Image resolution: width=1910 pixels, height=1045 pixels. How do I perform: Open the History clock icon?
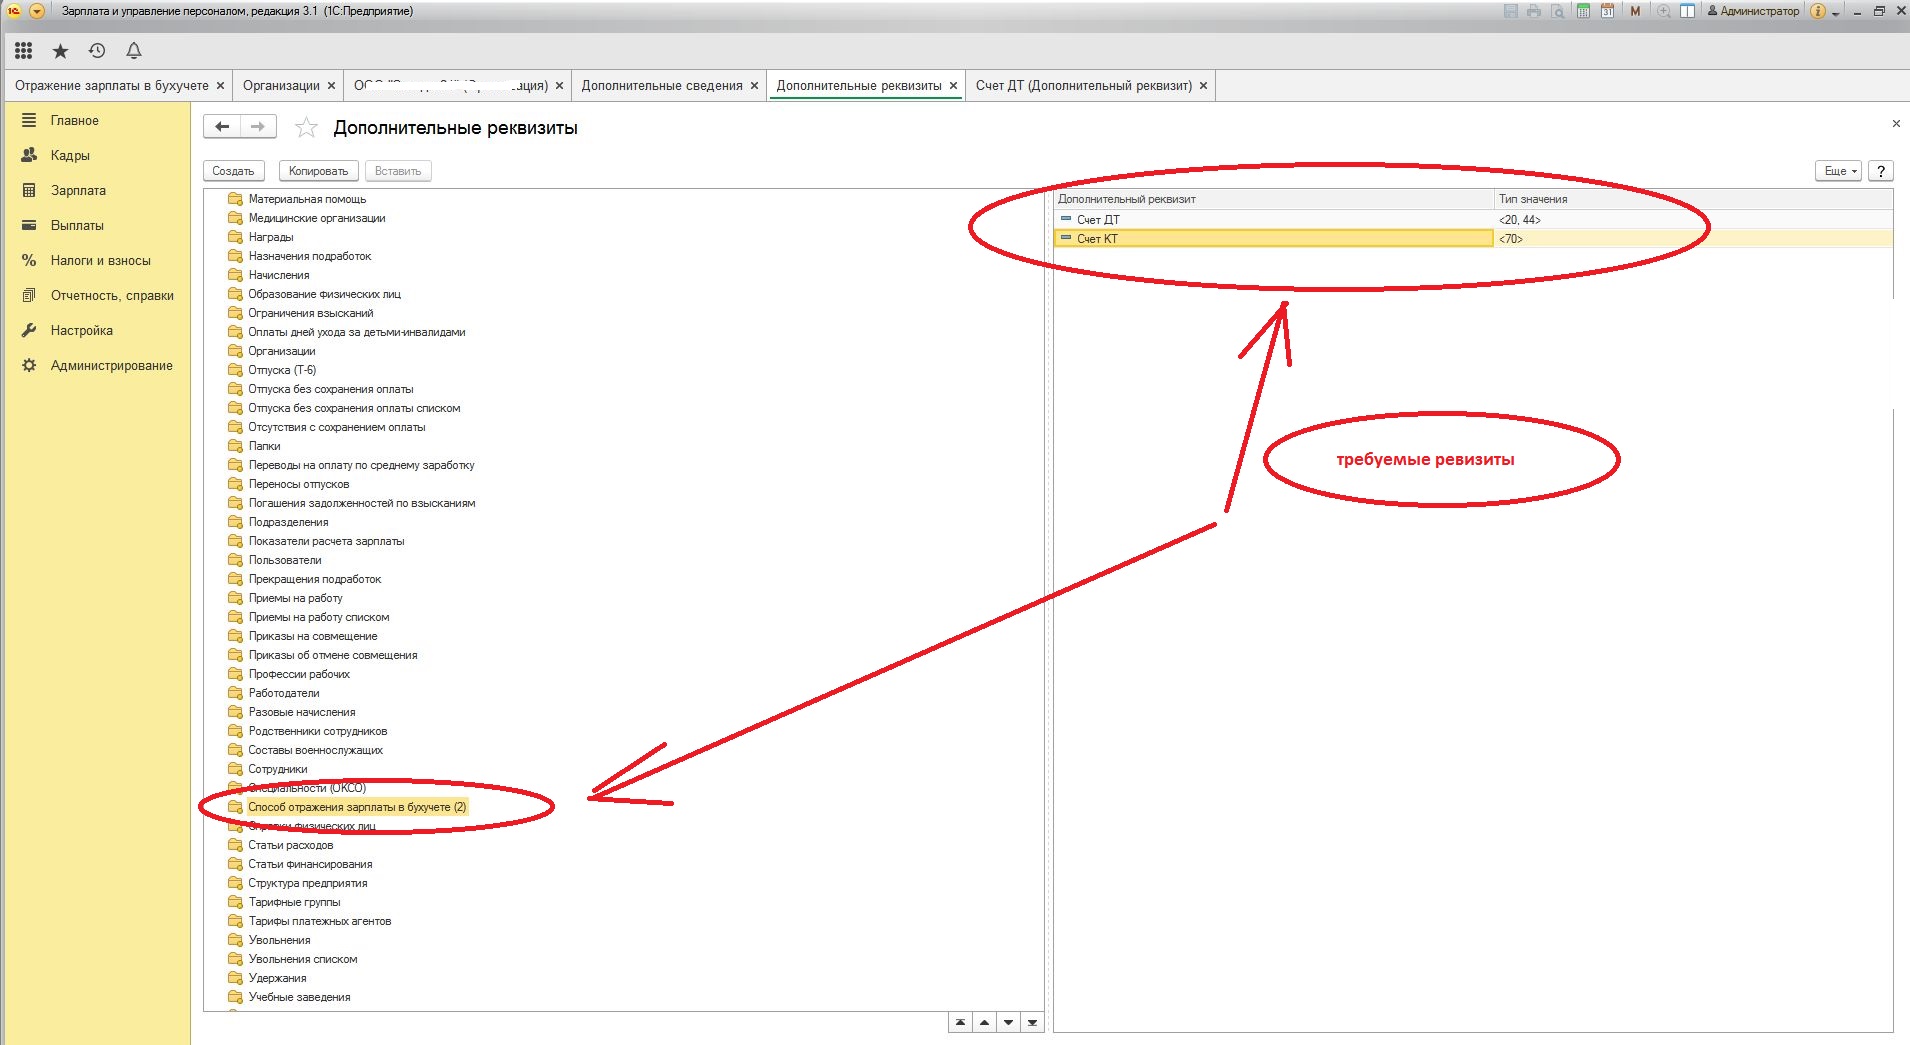97,51
